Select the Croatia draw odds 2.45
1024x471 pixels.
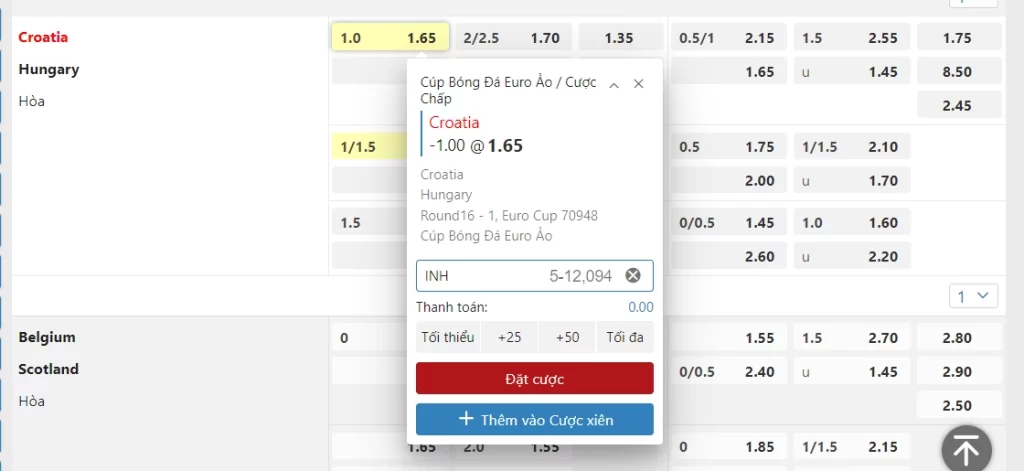(x=959, y=105)
